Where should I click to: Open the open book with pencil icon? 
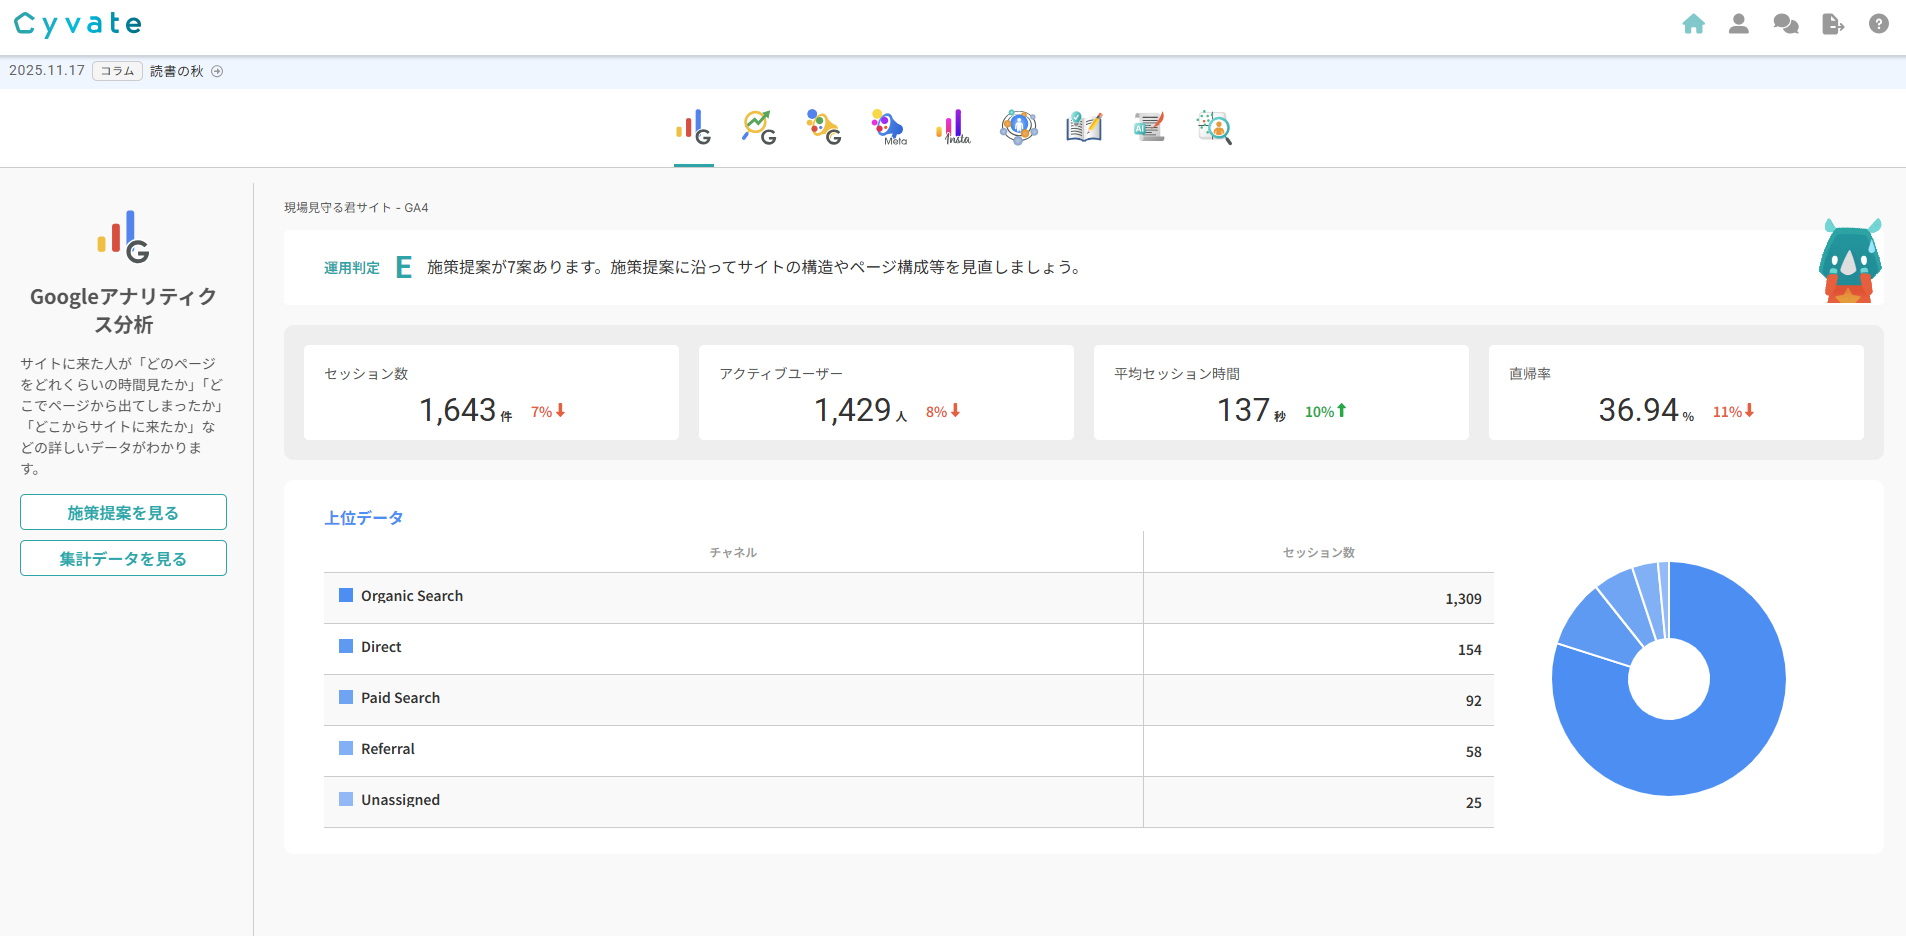coord(1083,127)
